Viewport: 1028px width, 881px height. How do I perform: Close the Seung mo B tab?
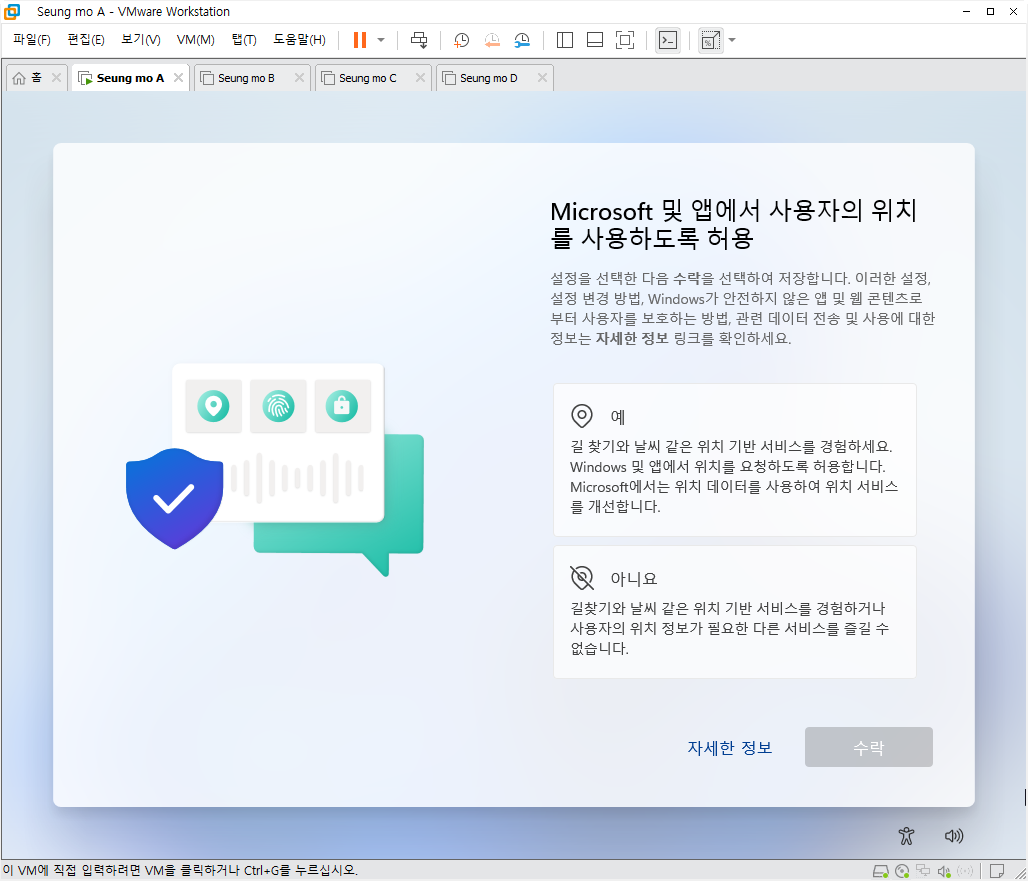(299, 78)
